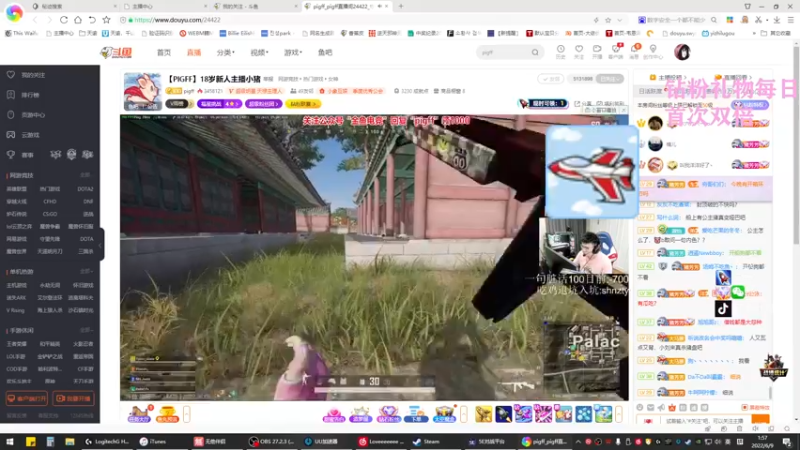Screen dimensions: 800x450
Task: Open the 直播投稿 tab in chat panel
Action: pyautogui.click(x=733, y=78)
